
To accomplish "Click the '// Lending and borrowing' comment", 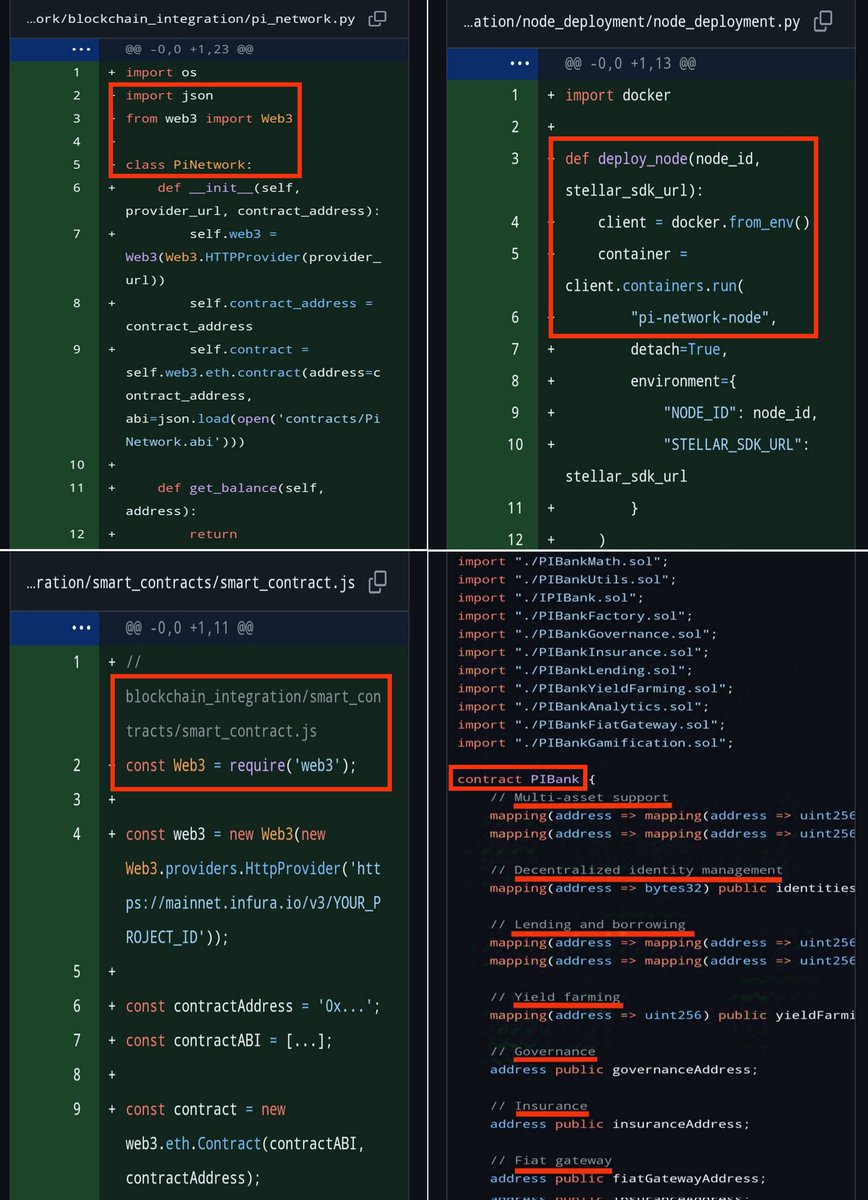I will pyautogui.click(x=588, y=924).
